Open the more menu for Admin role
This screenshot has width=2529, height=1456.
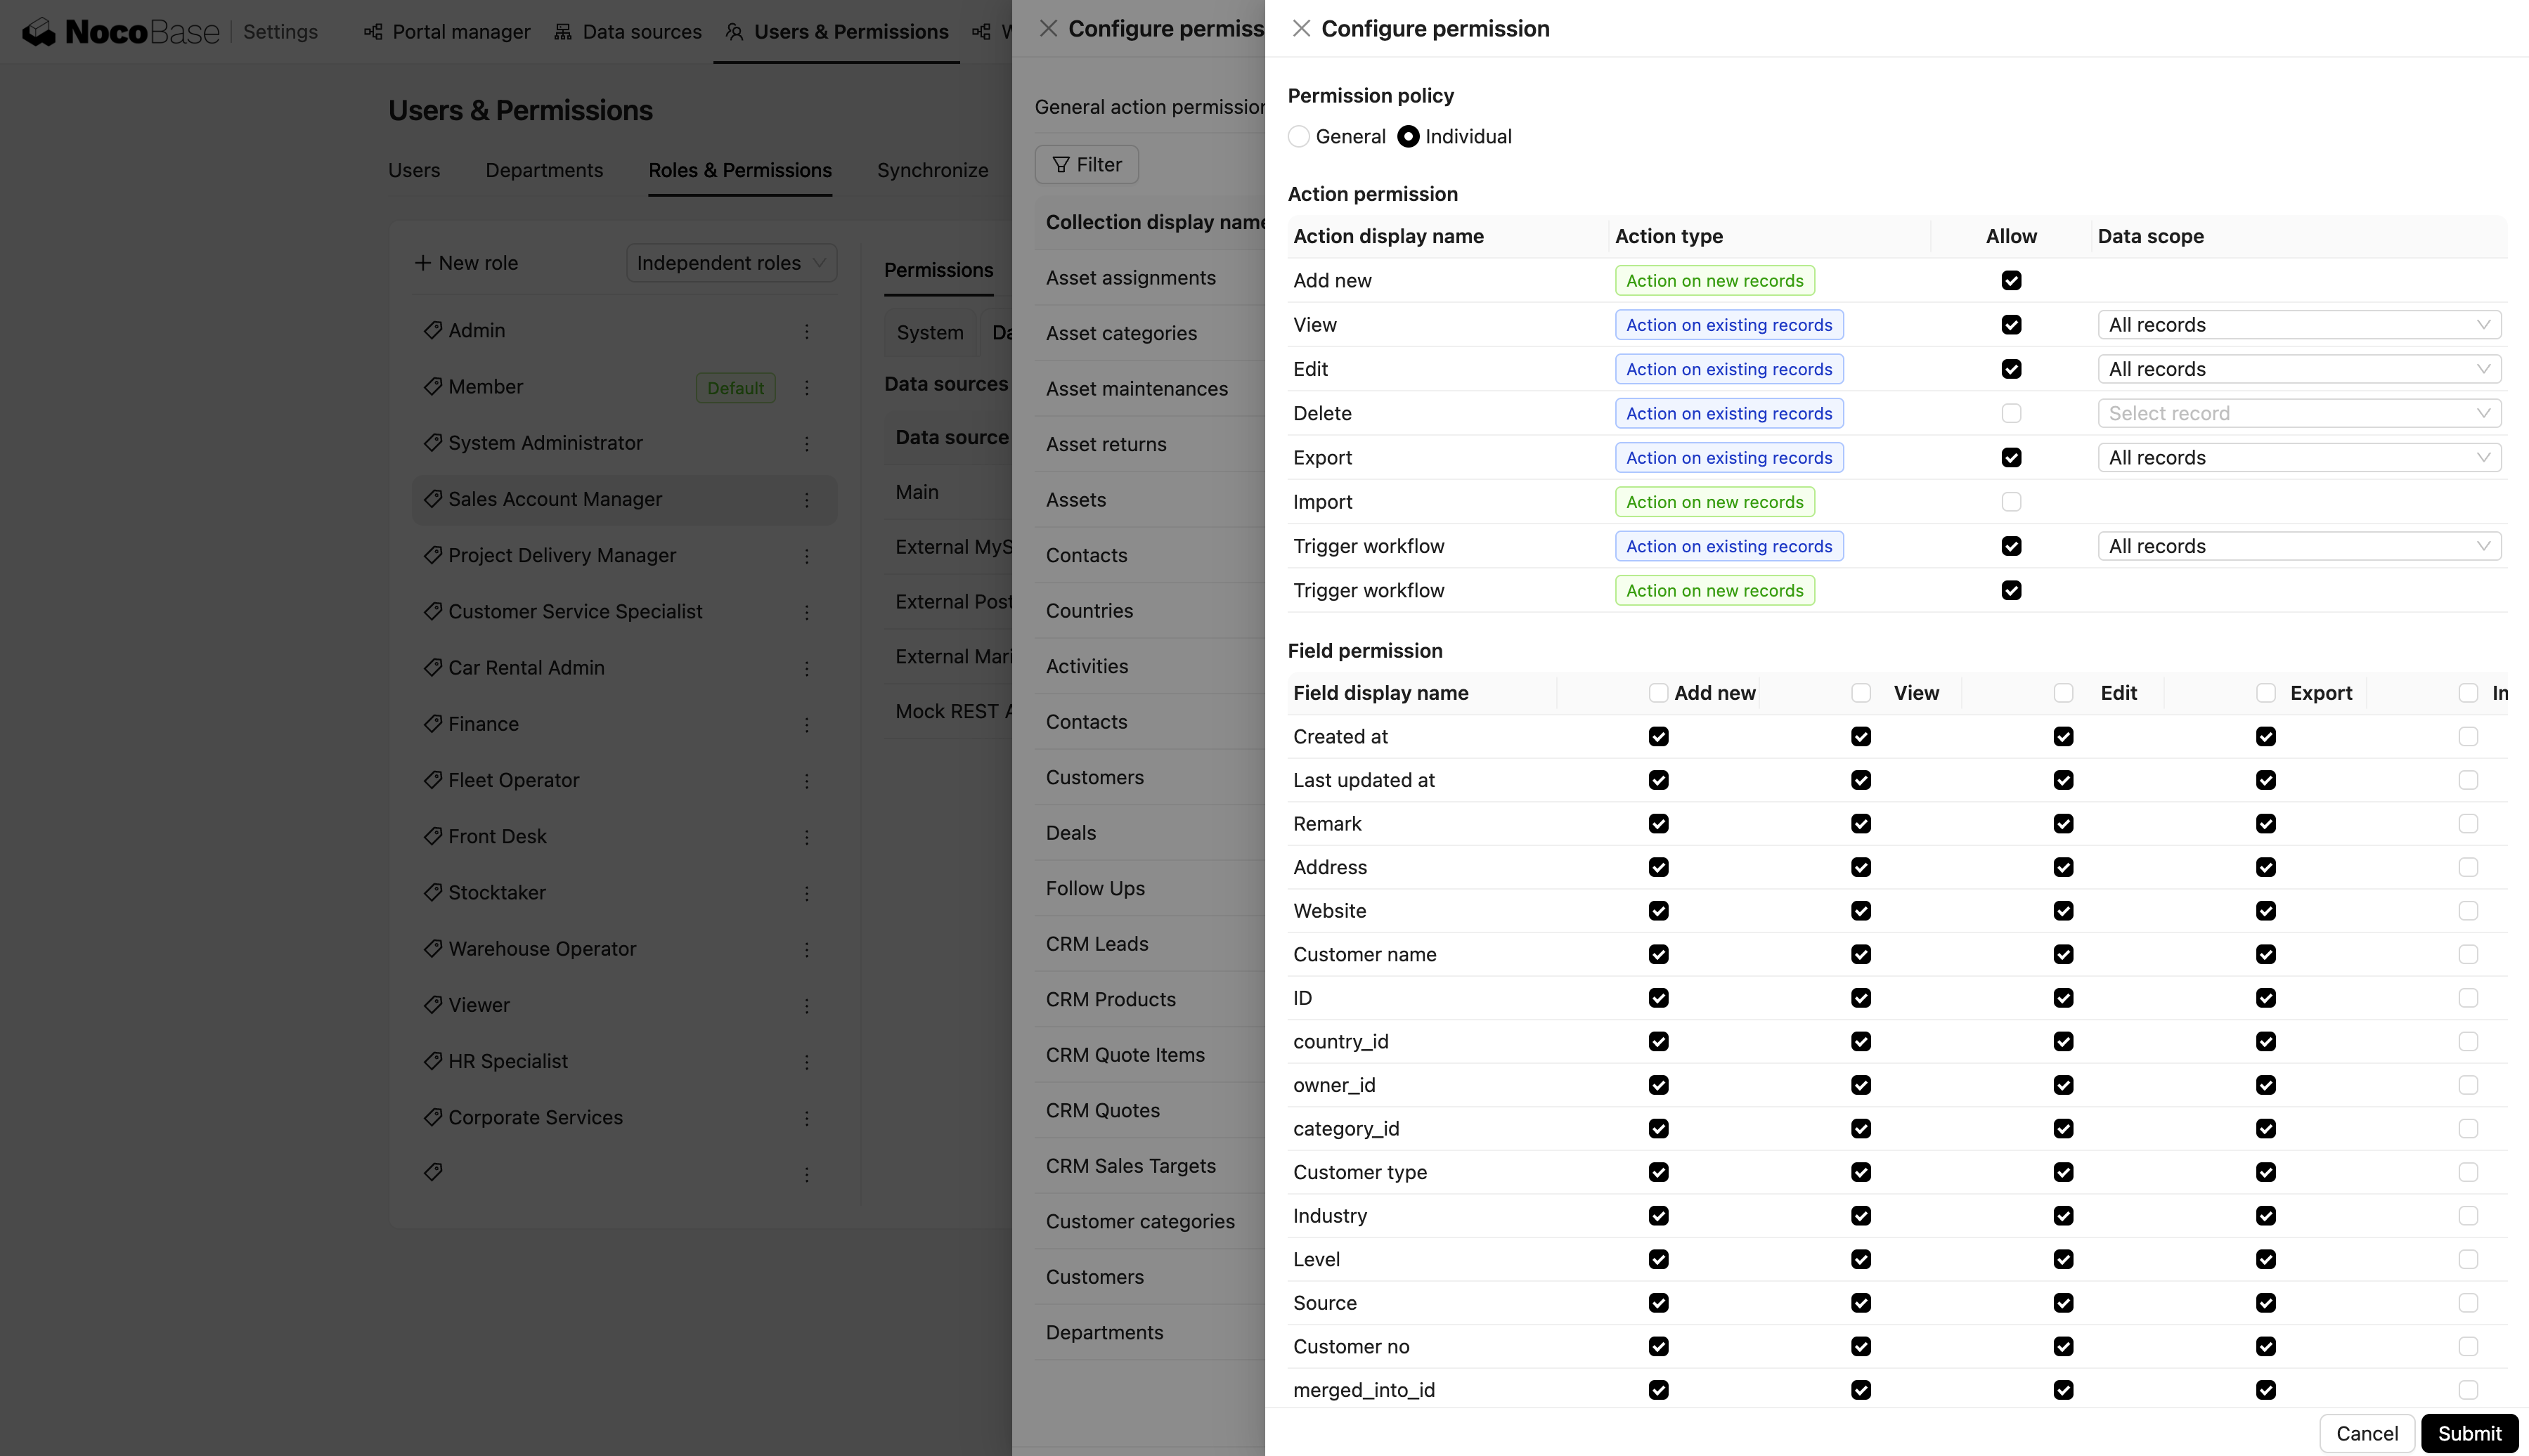point(807,331)
